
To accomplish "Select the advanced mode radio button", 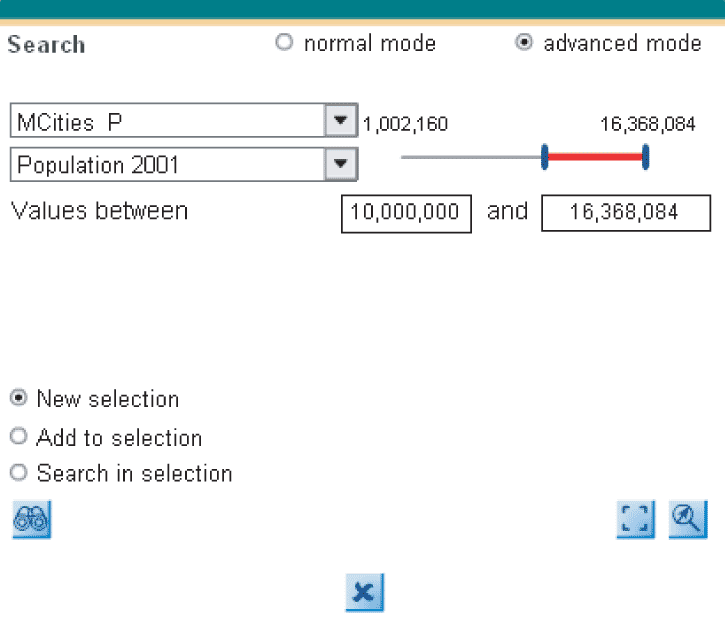I will pos(524,43).
